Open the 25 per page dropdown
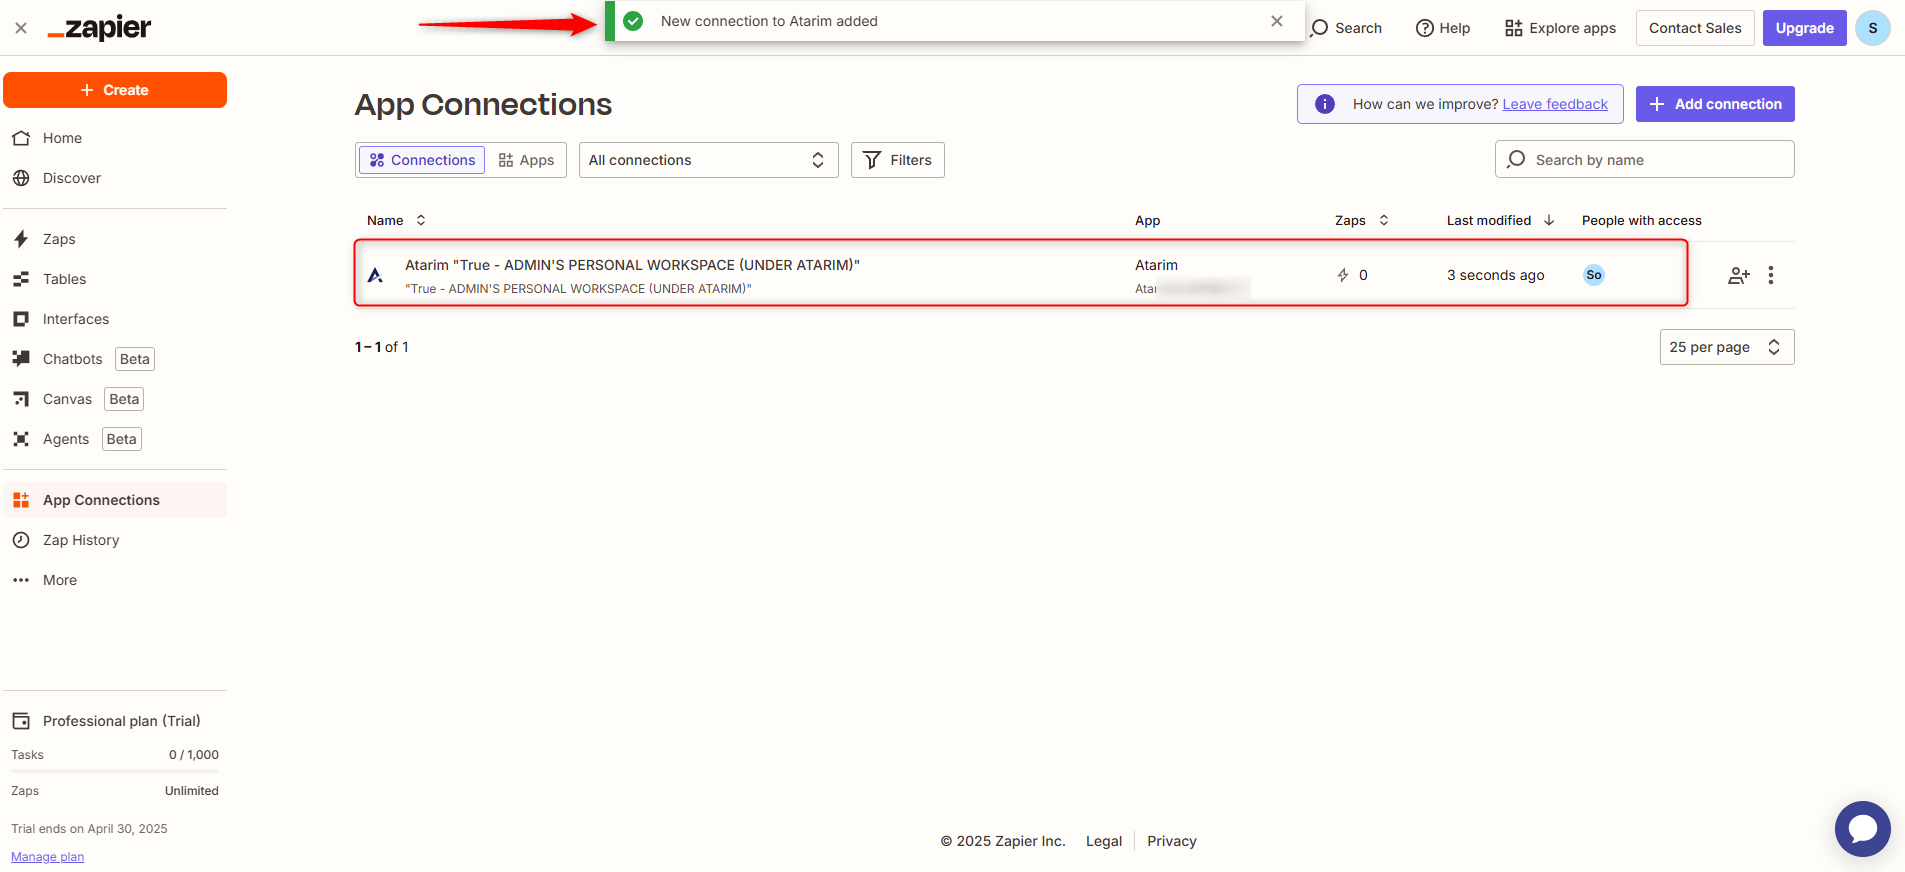 tap(1726, 347)
